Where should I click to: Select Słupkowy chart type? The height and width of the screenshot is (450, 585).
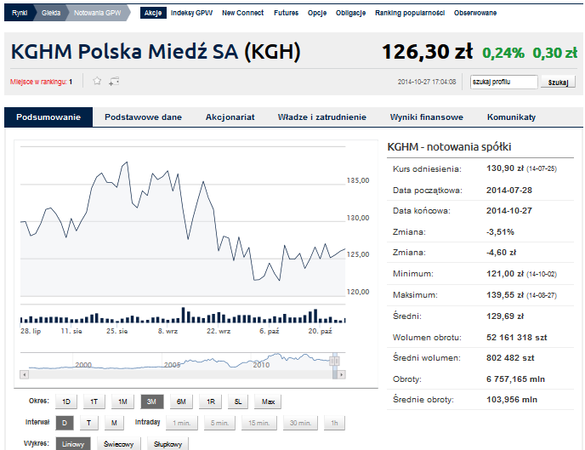168,444
